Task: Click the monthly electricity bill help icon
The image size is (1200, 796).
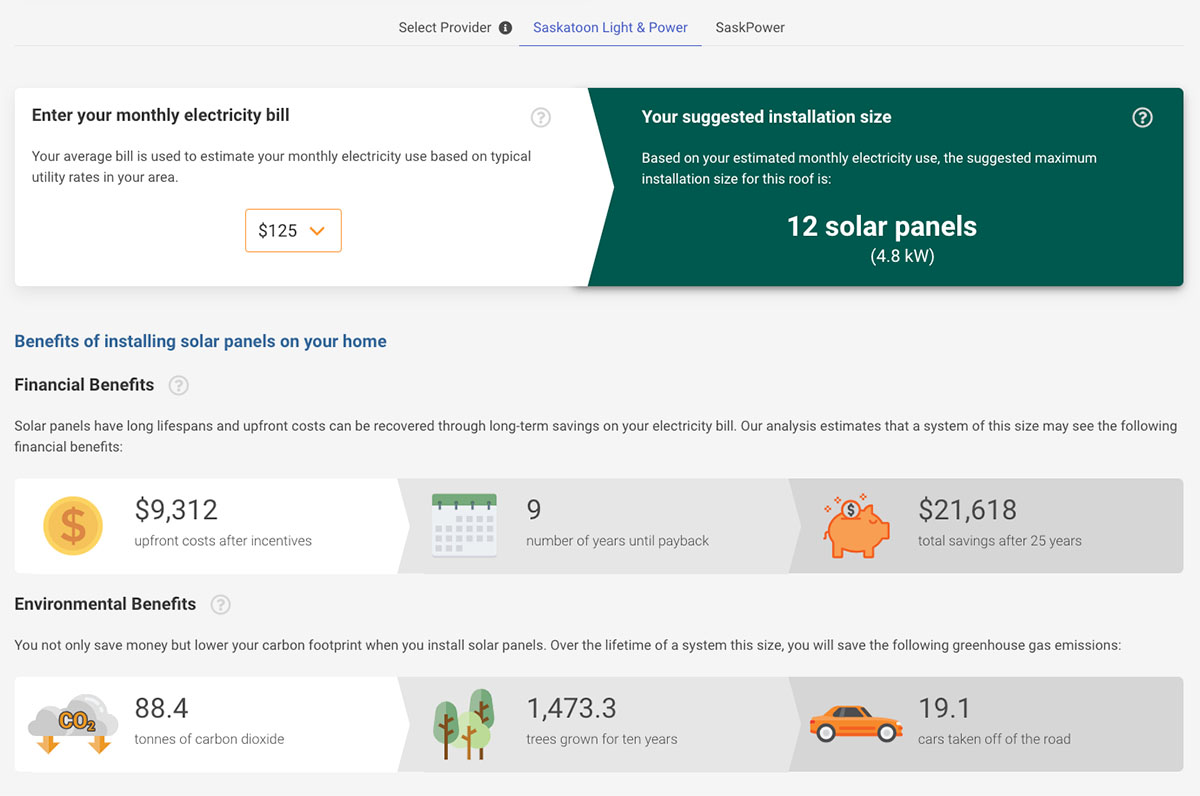Action: tap(540, 117)
